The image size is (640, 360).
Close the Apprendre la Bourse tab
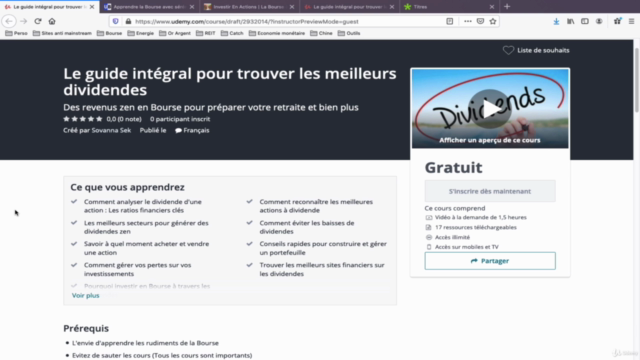coord(192,7)
